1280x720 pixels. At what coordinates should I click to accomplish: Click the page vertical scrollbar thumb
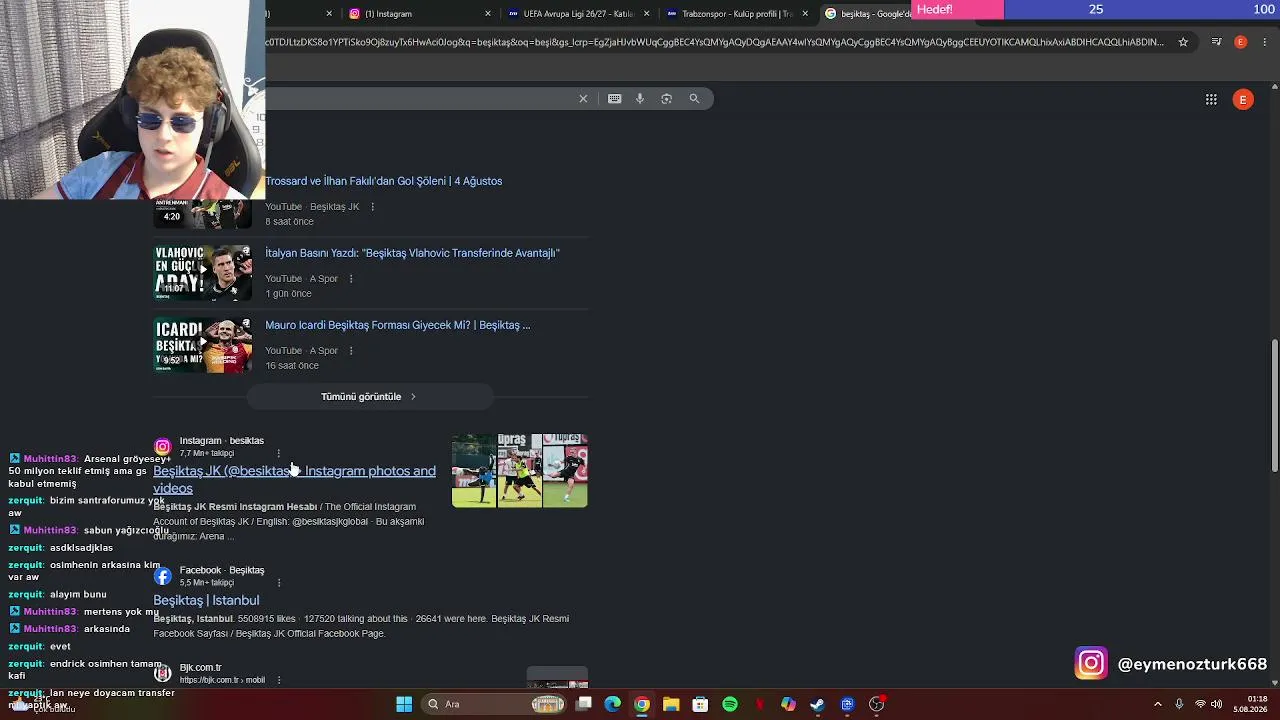tap(1275, 406)
